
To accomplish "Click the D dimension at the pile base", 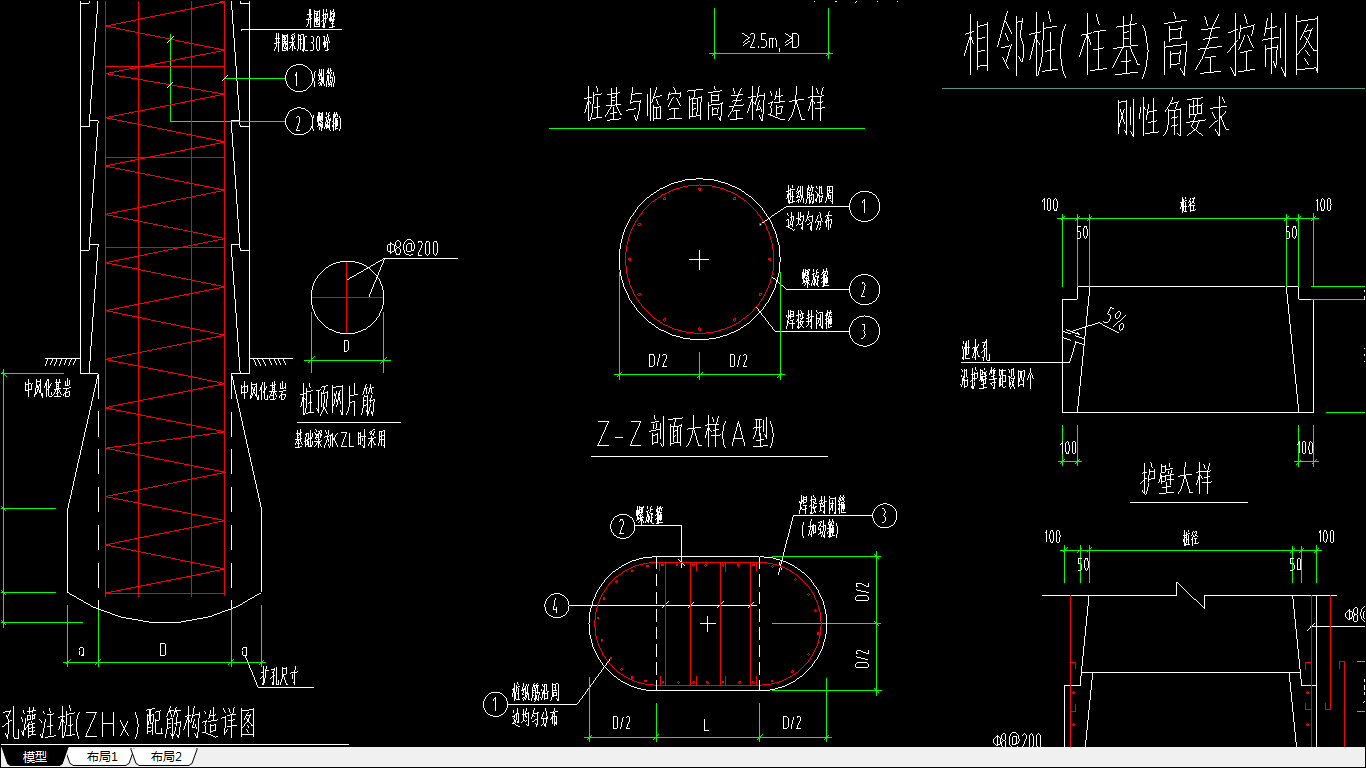I will point(164,650).
